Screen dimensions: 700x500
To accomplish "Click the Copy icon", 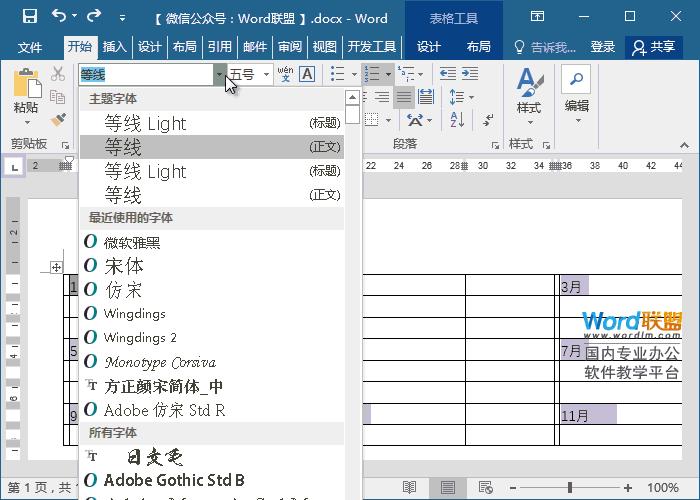I will pos(58,97).
